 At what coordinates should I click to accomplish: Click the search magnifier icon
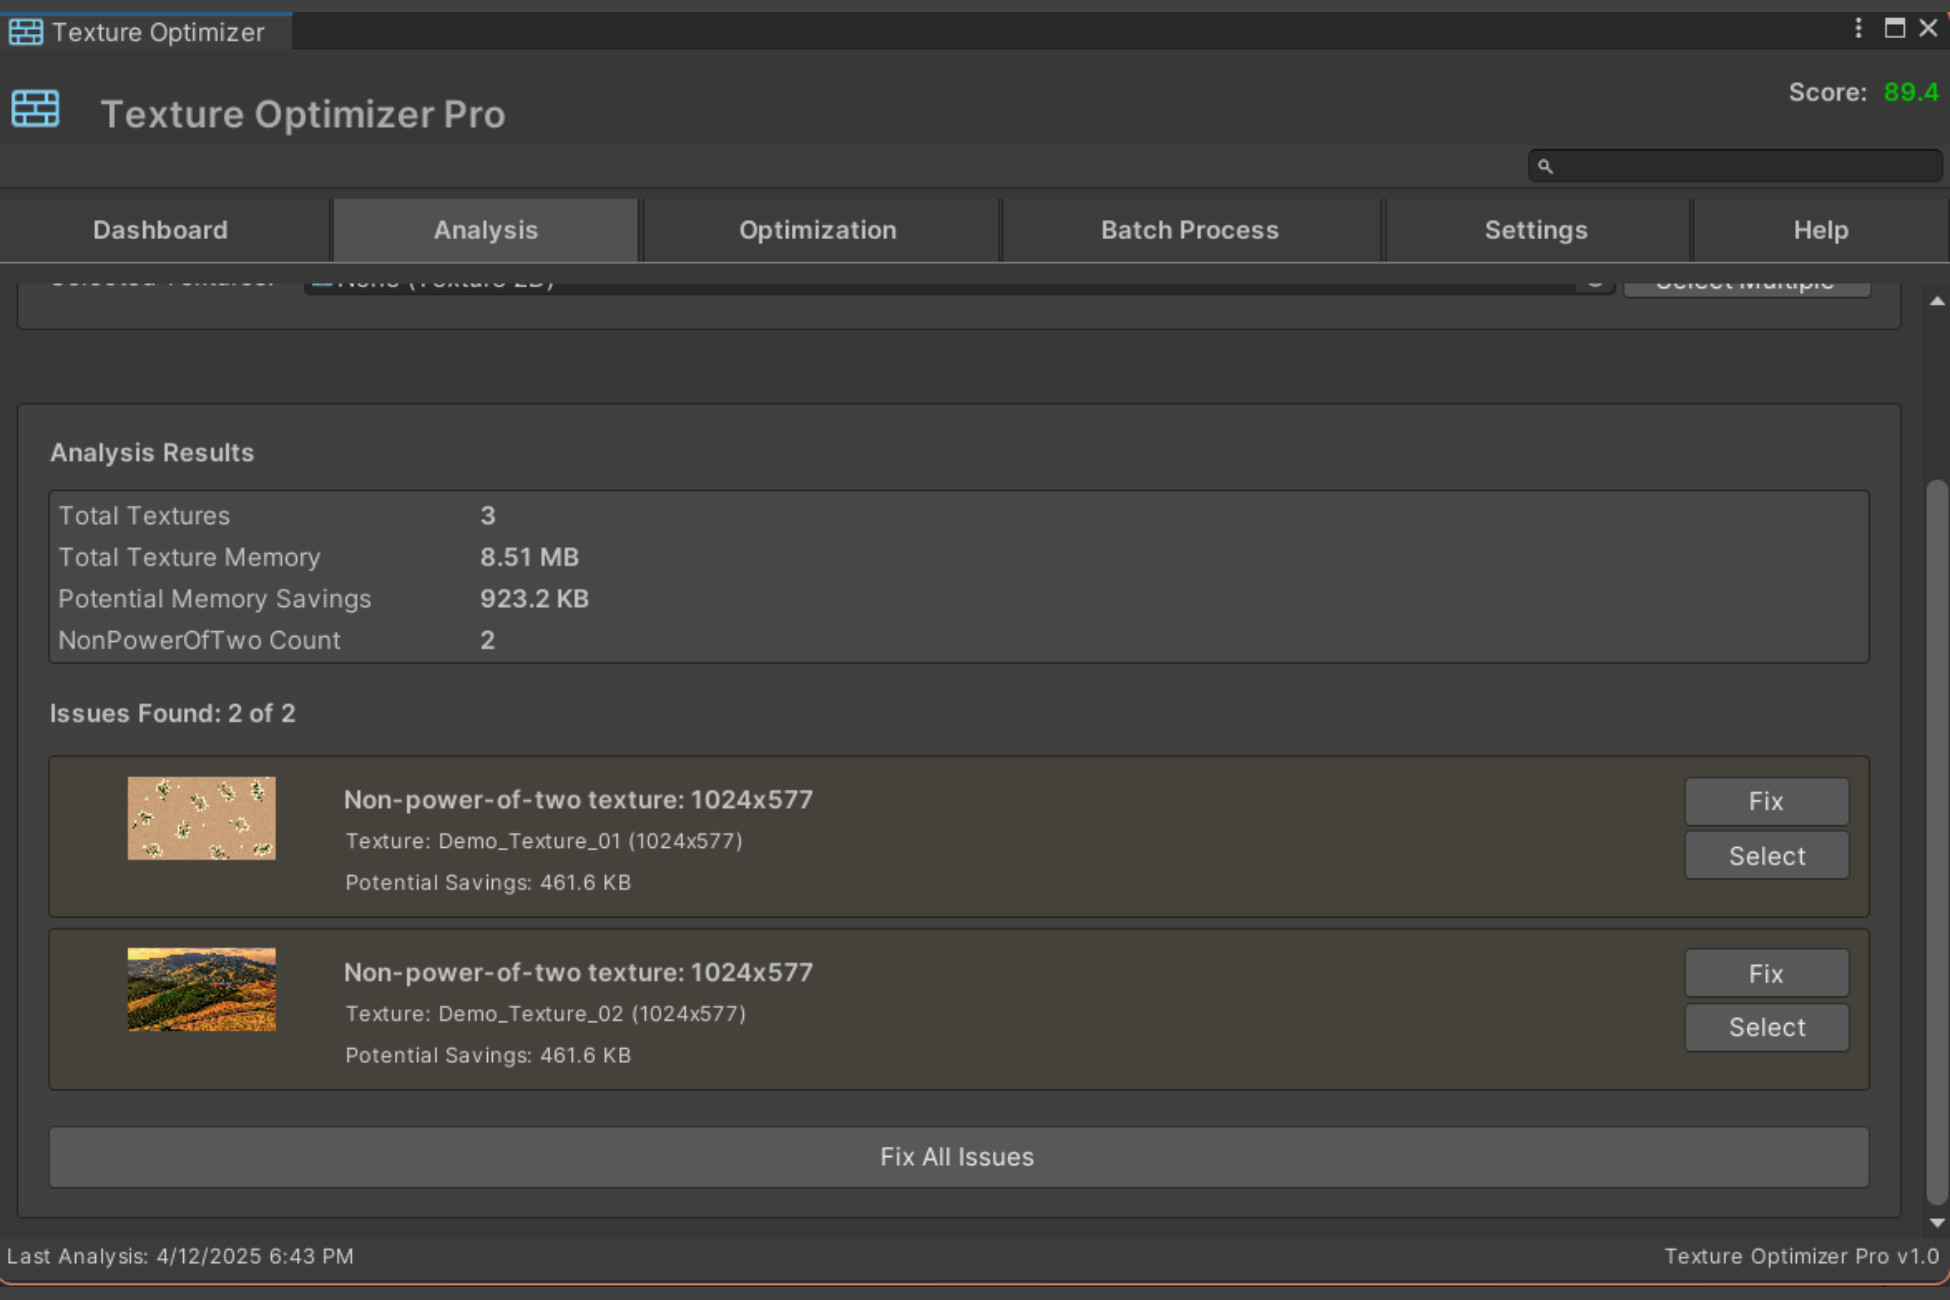pyautogui.click(x=1545, y=166)
